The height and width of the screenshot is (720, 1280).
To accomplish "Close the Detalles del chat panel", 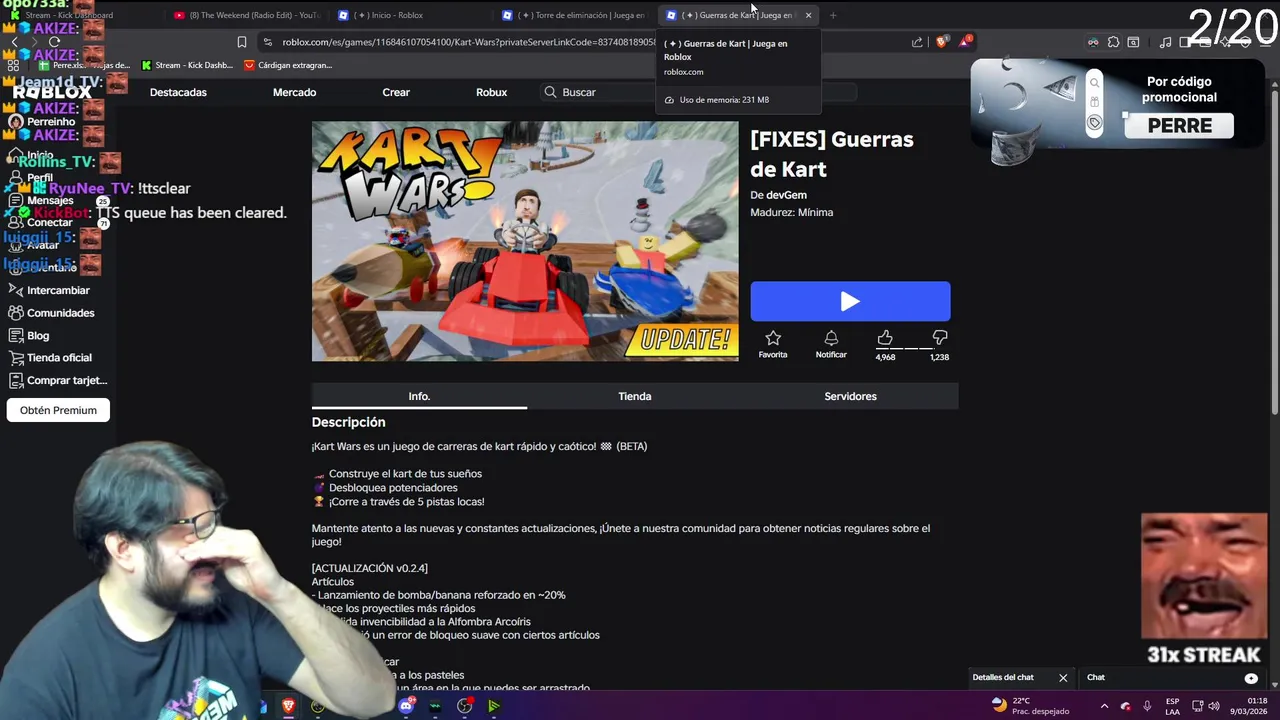I will pos(1063,677).
